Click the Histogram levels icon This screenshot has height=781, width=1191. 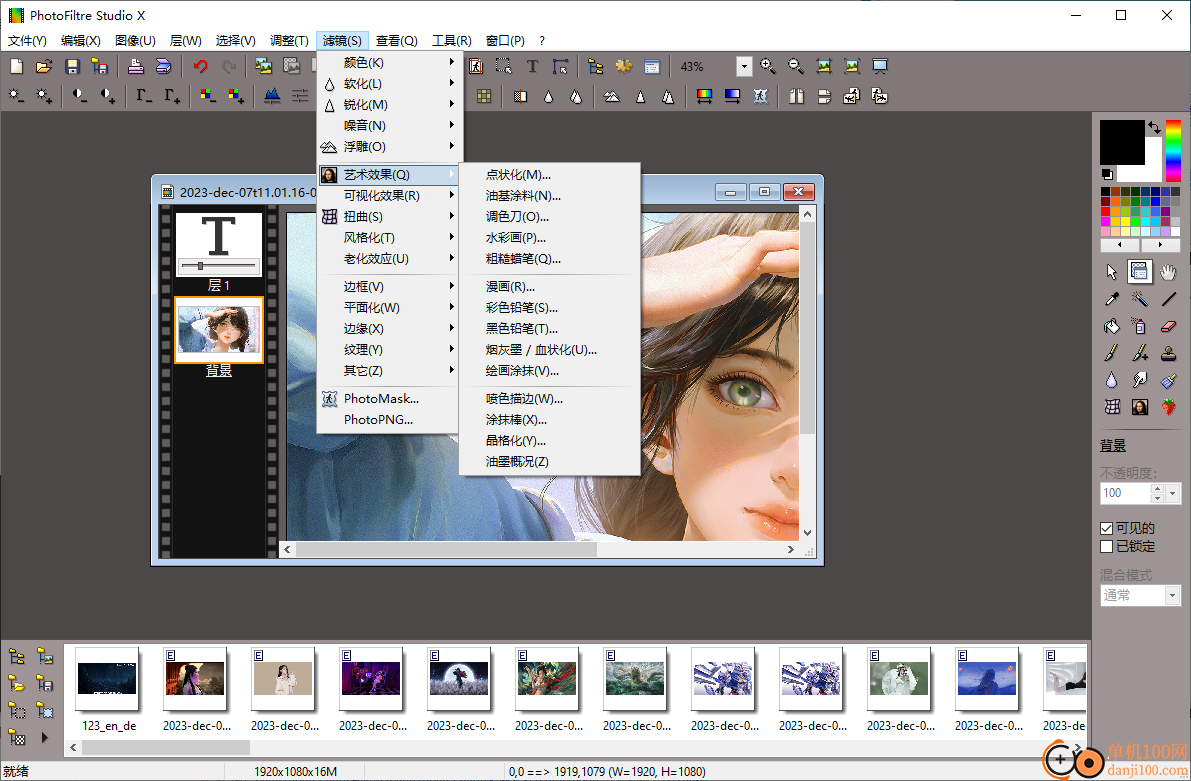pyautogui.click(x=272, y=96)
